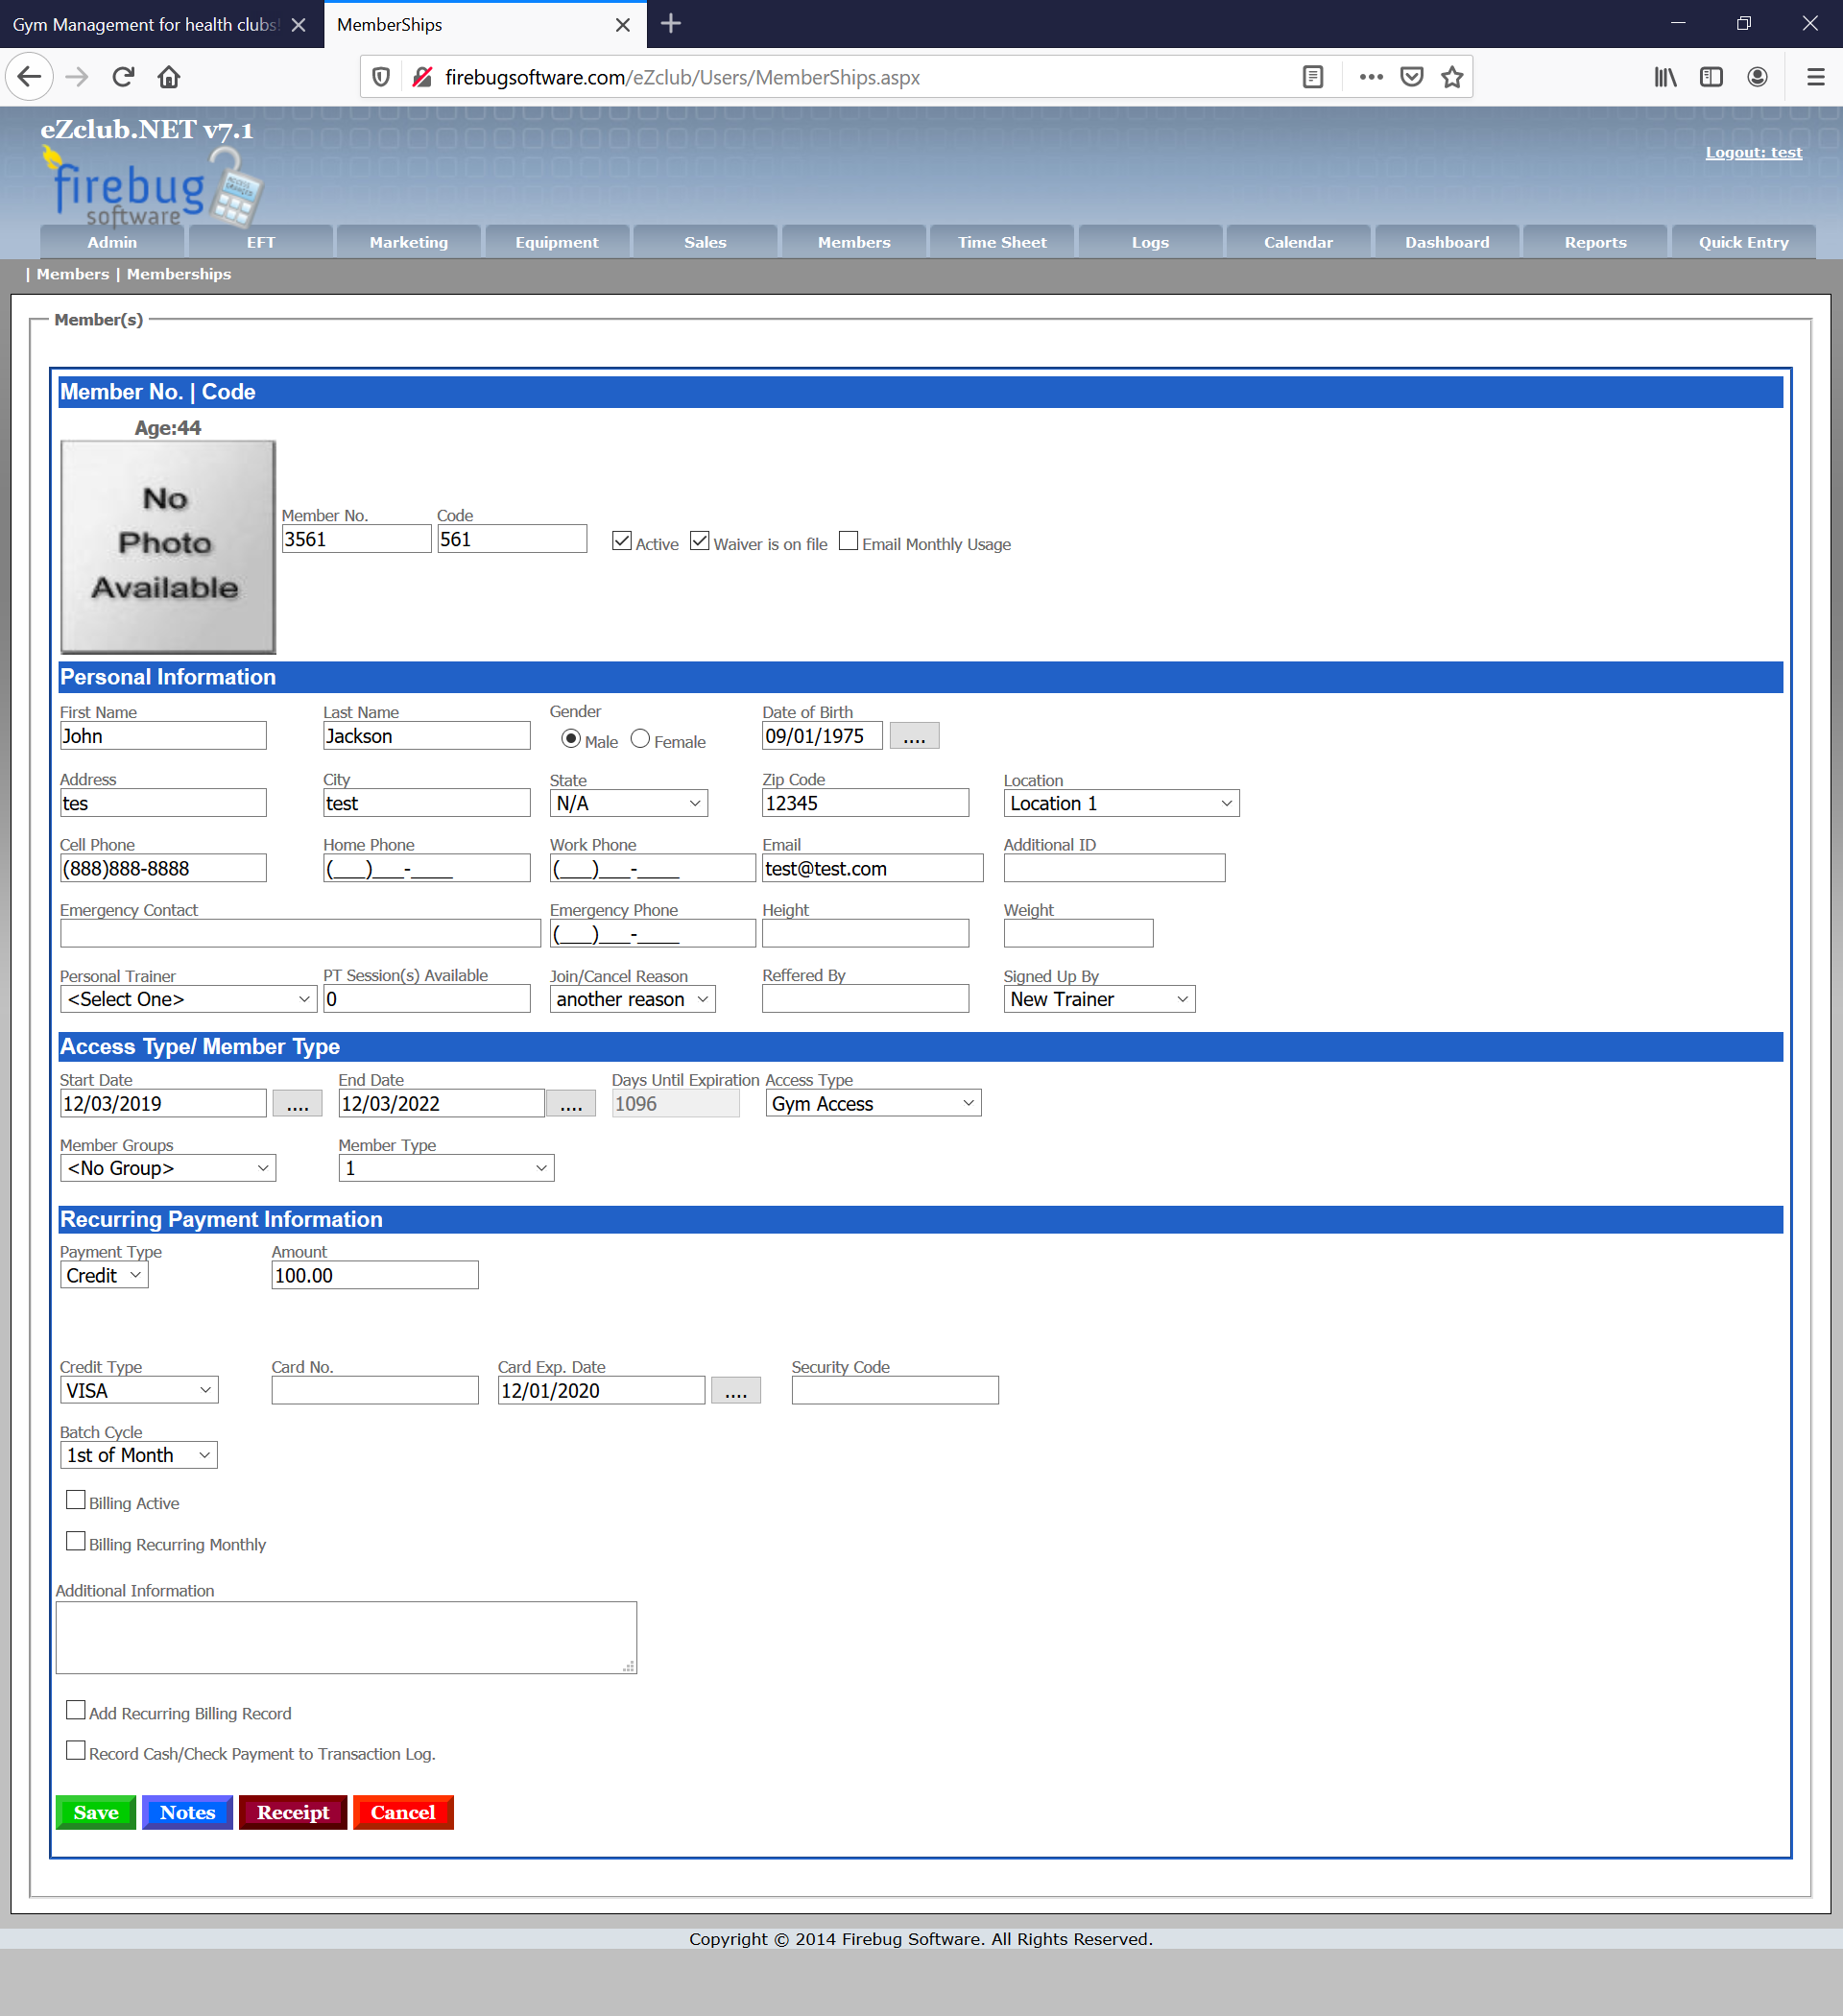Screen dimensions: 1843x2016
Task: Click the calendar icon next to End Date
Action: pos(574,1103)
